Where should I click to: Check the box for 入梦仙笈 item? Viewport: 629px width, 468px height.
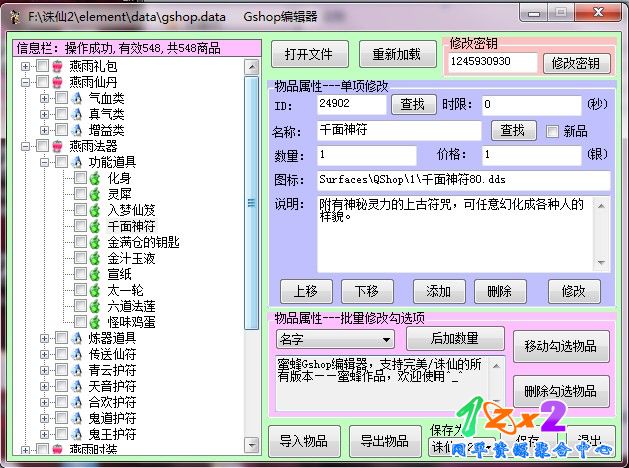tap(80, 210)
